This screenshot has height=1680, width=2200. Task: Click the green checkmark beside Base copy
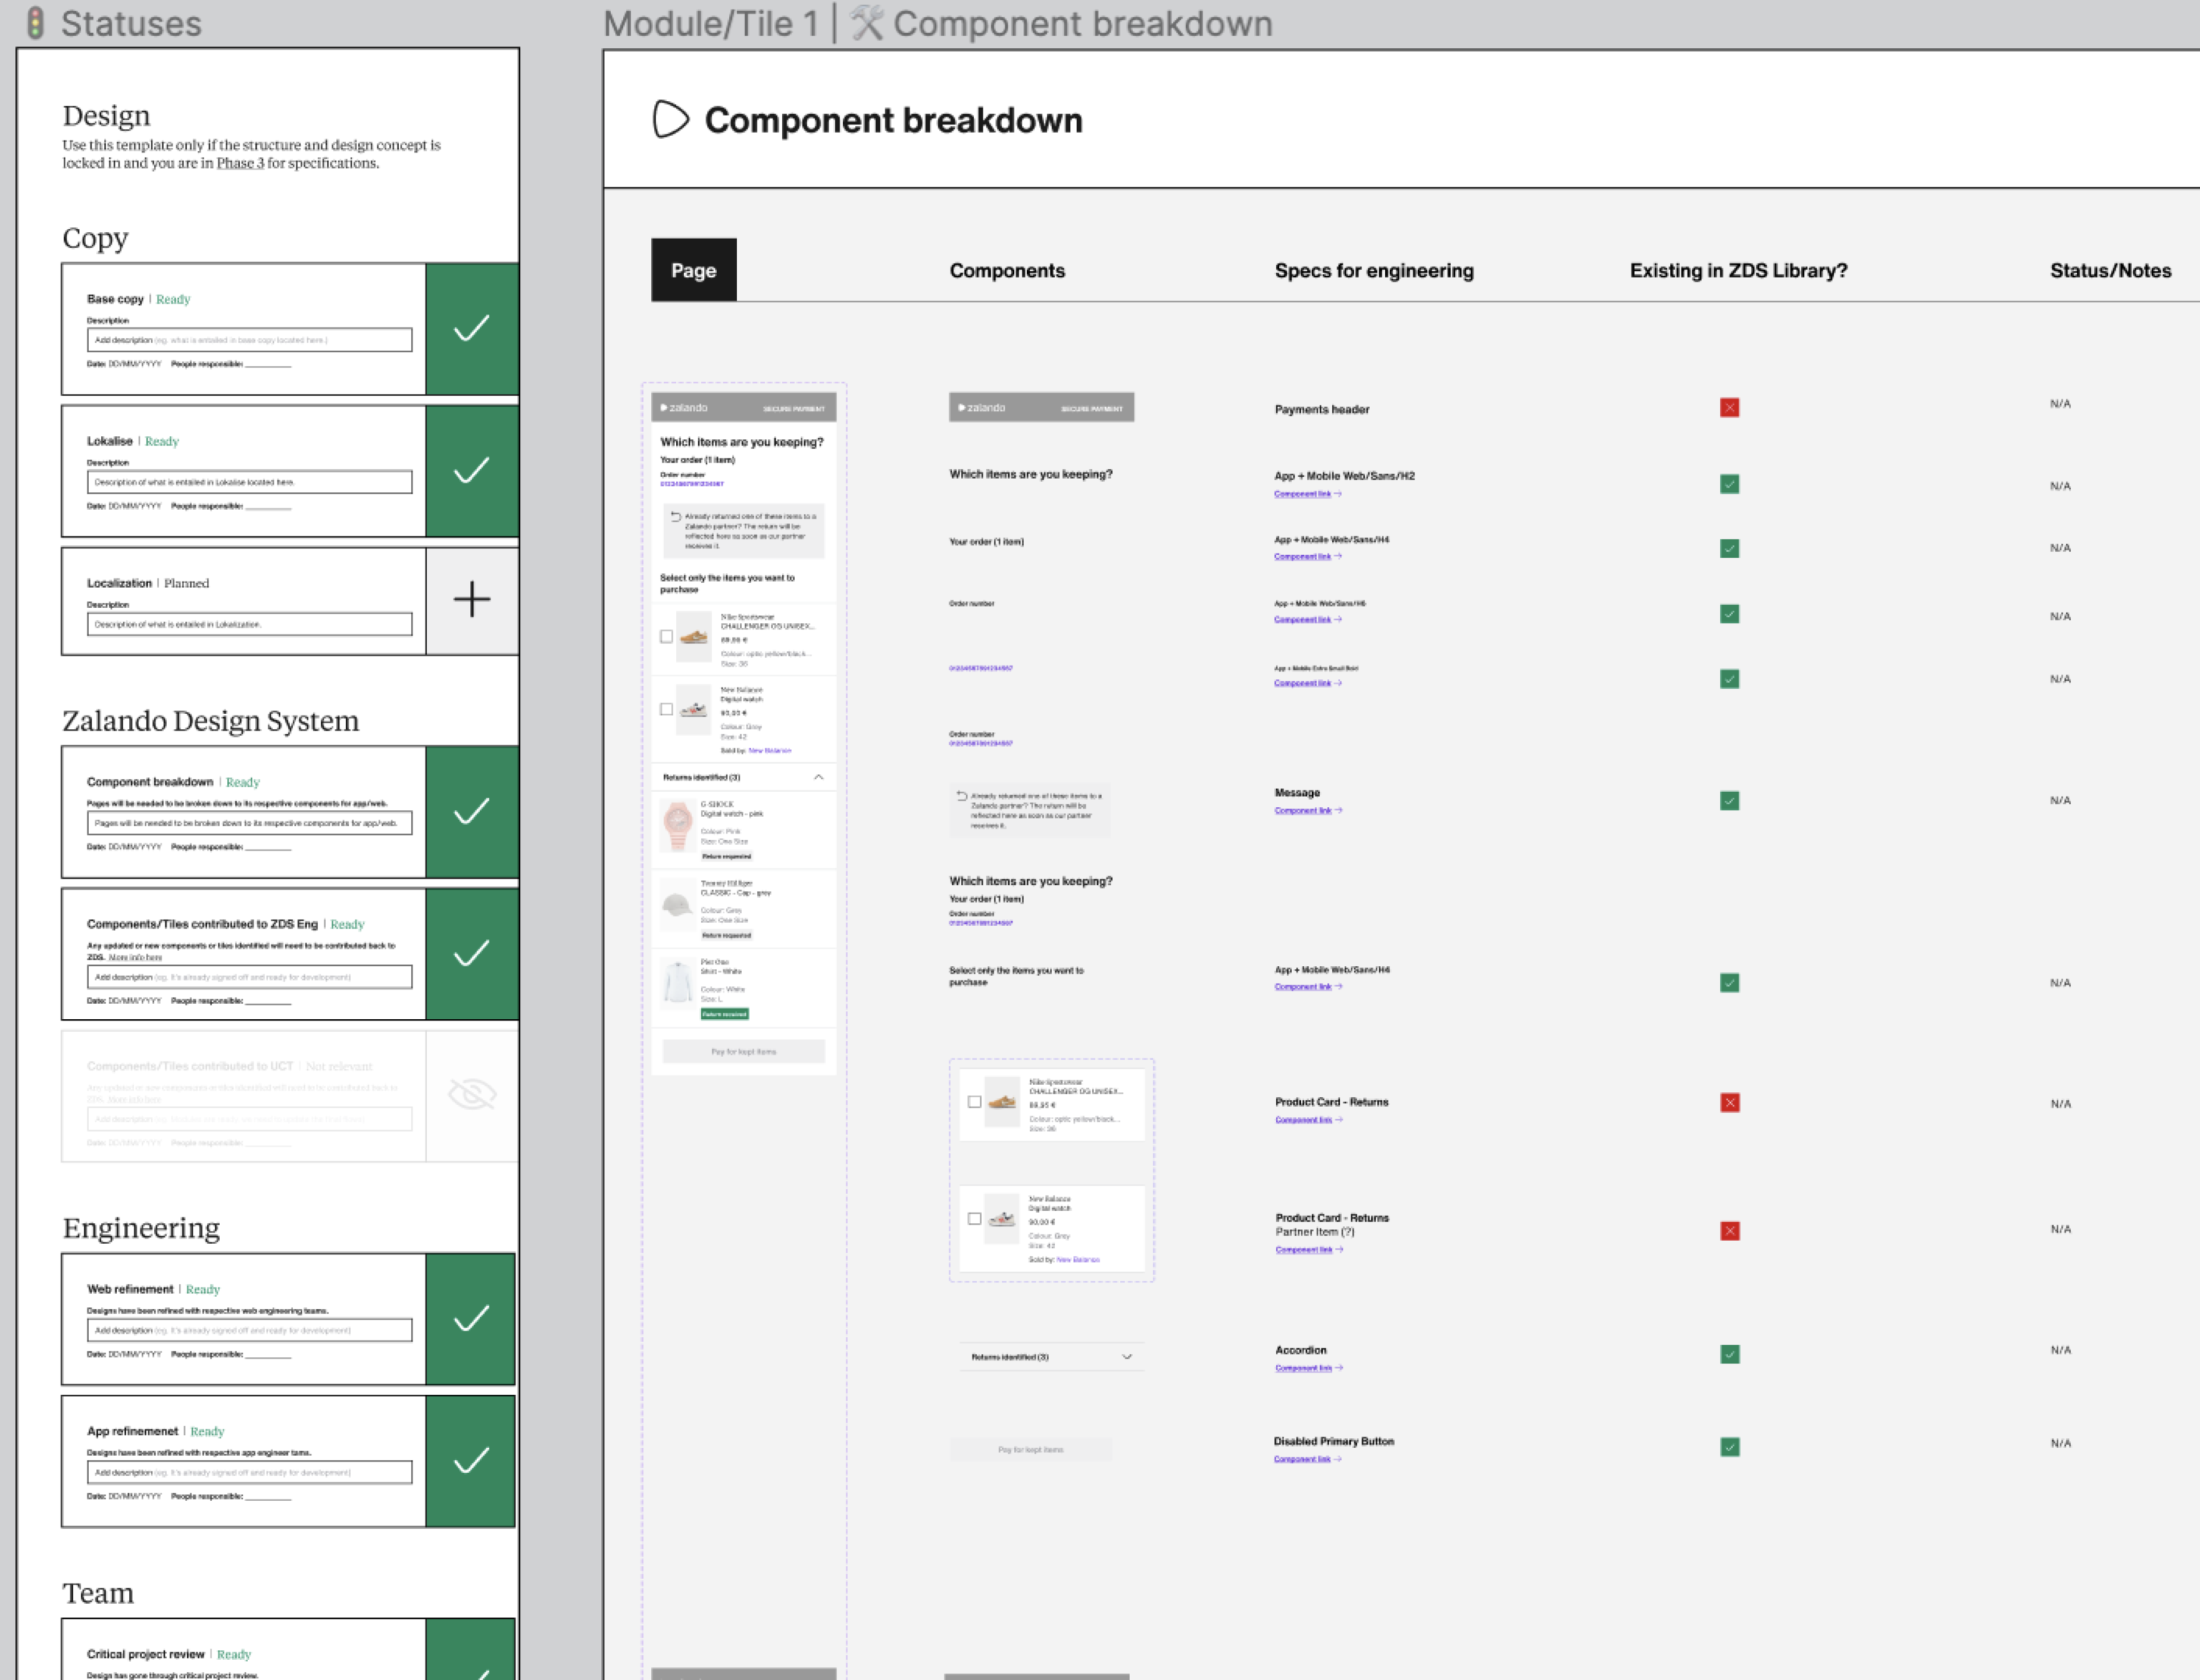471,329
